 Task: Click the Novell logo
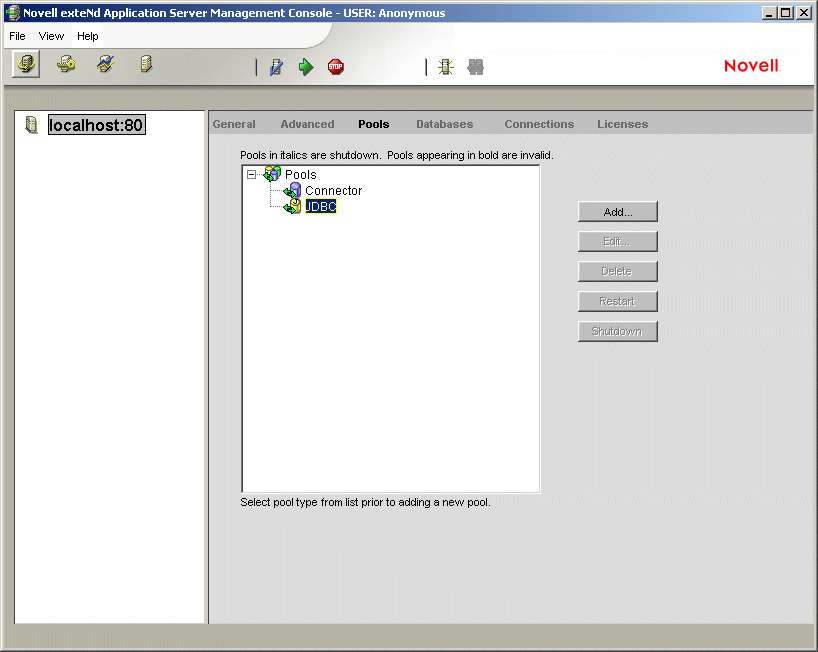752,66
